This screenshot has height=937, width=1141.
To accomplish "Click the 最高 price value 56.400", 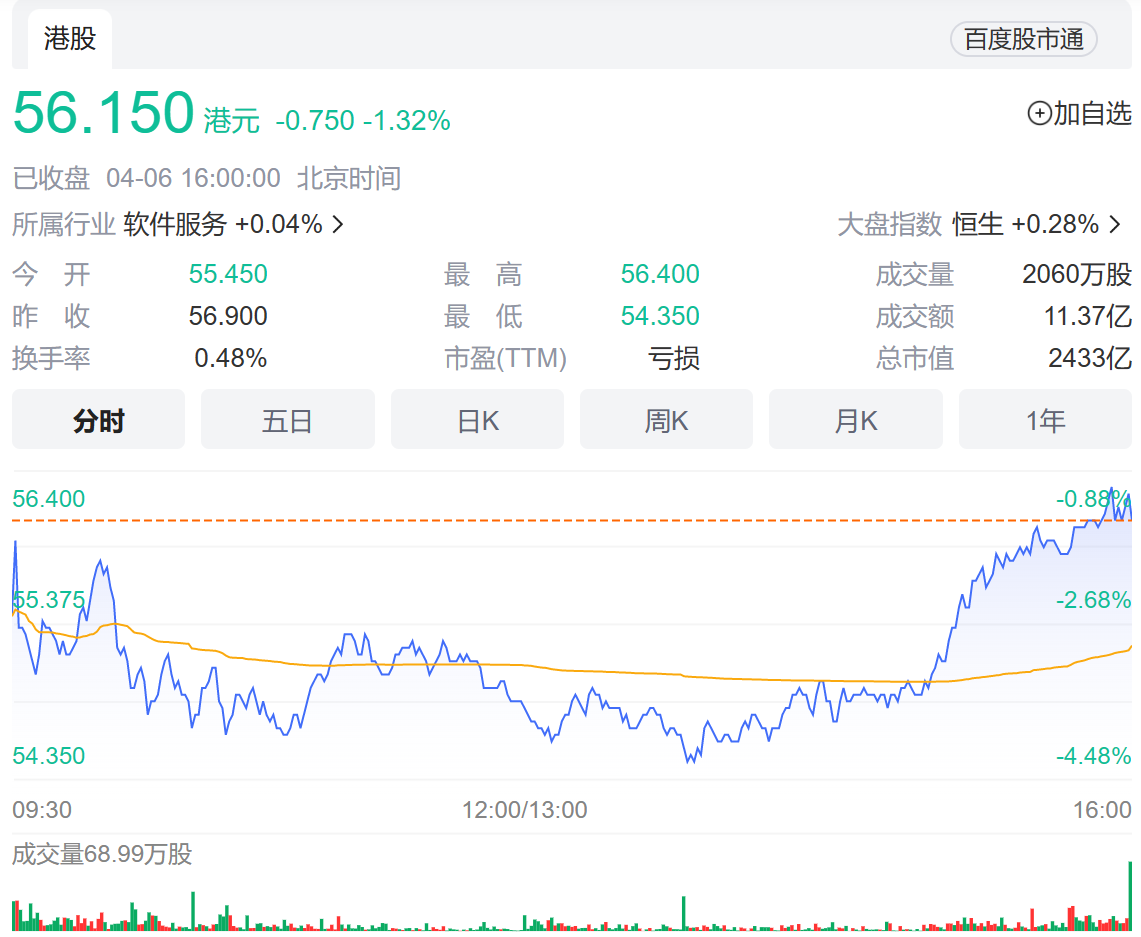I will tap(659, 274).
